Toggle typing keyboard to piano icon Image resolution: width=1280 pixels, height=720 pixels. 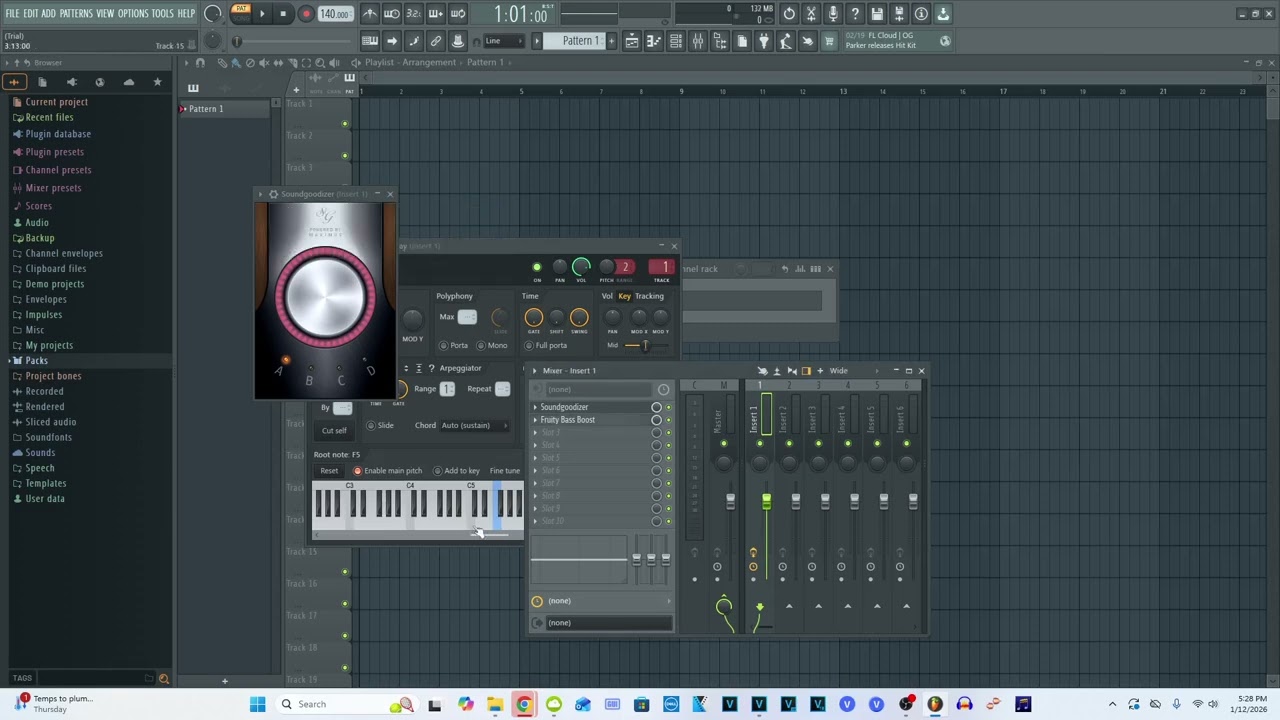pos(370,41)
